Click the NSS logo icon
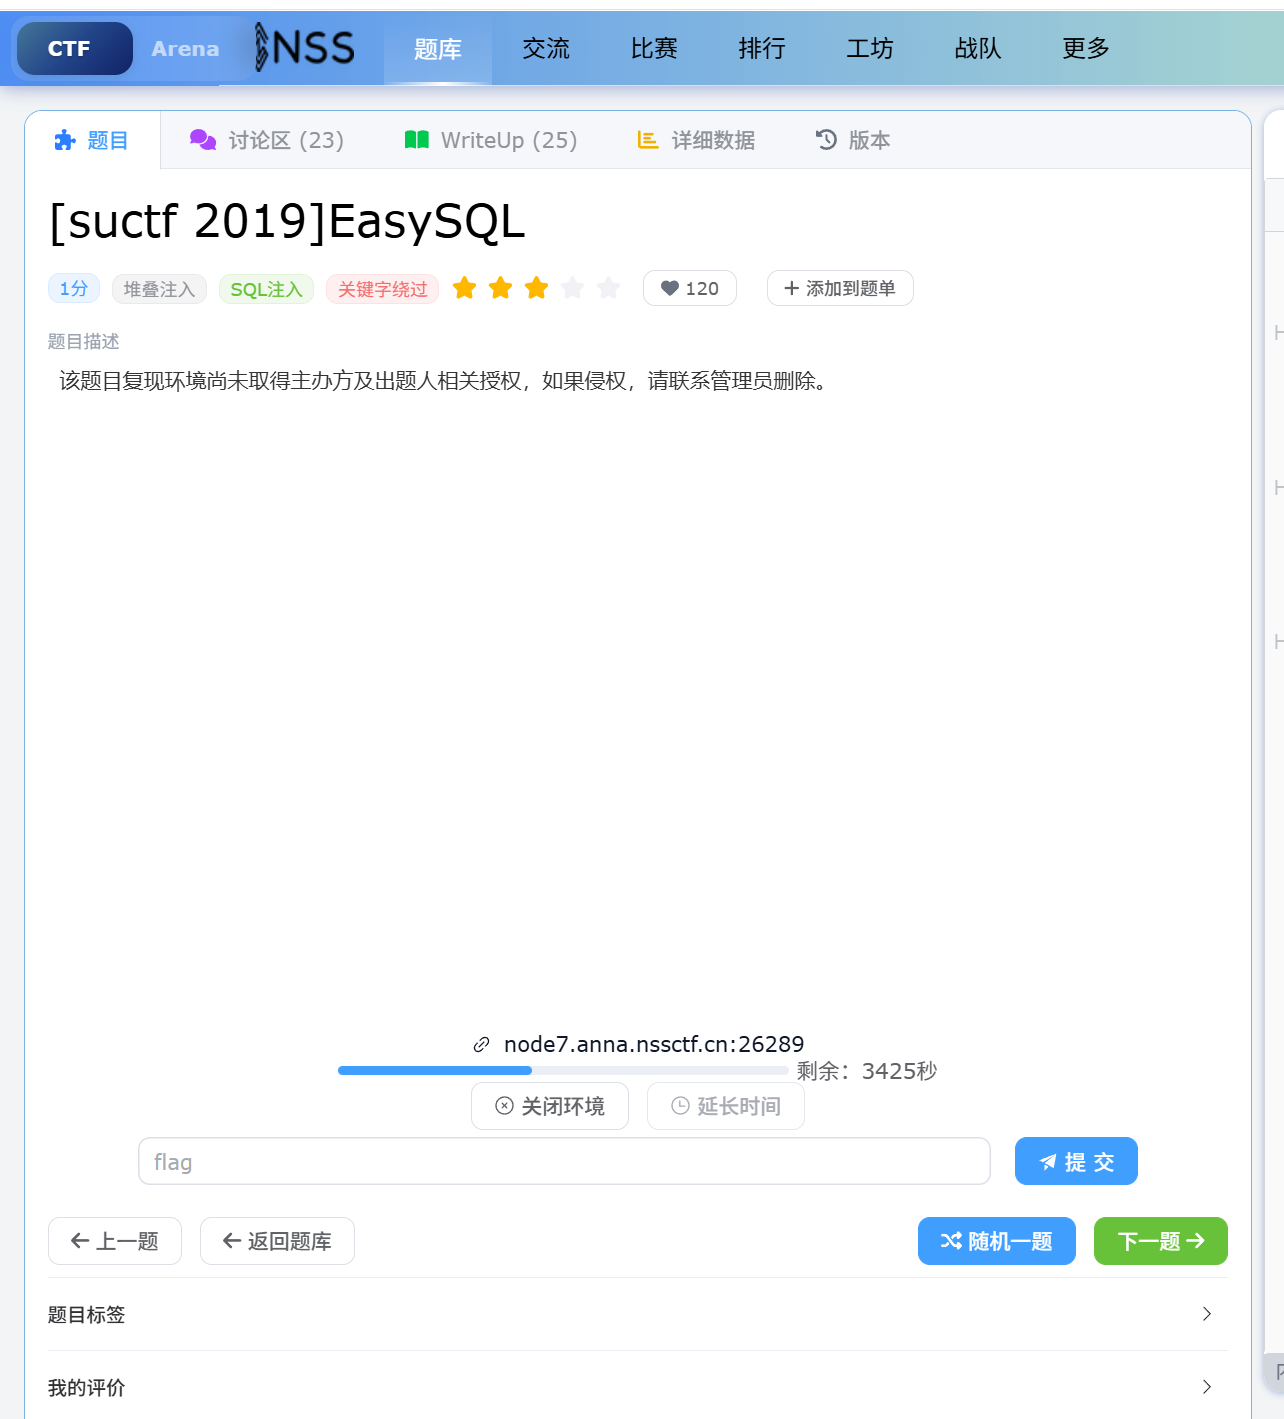This screenshot has height=1419, width=1284. coord(304,48)
